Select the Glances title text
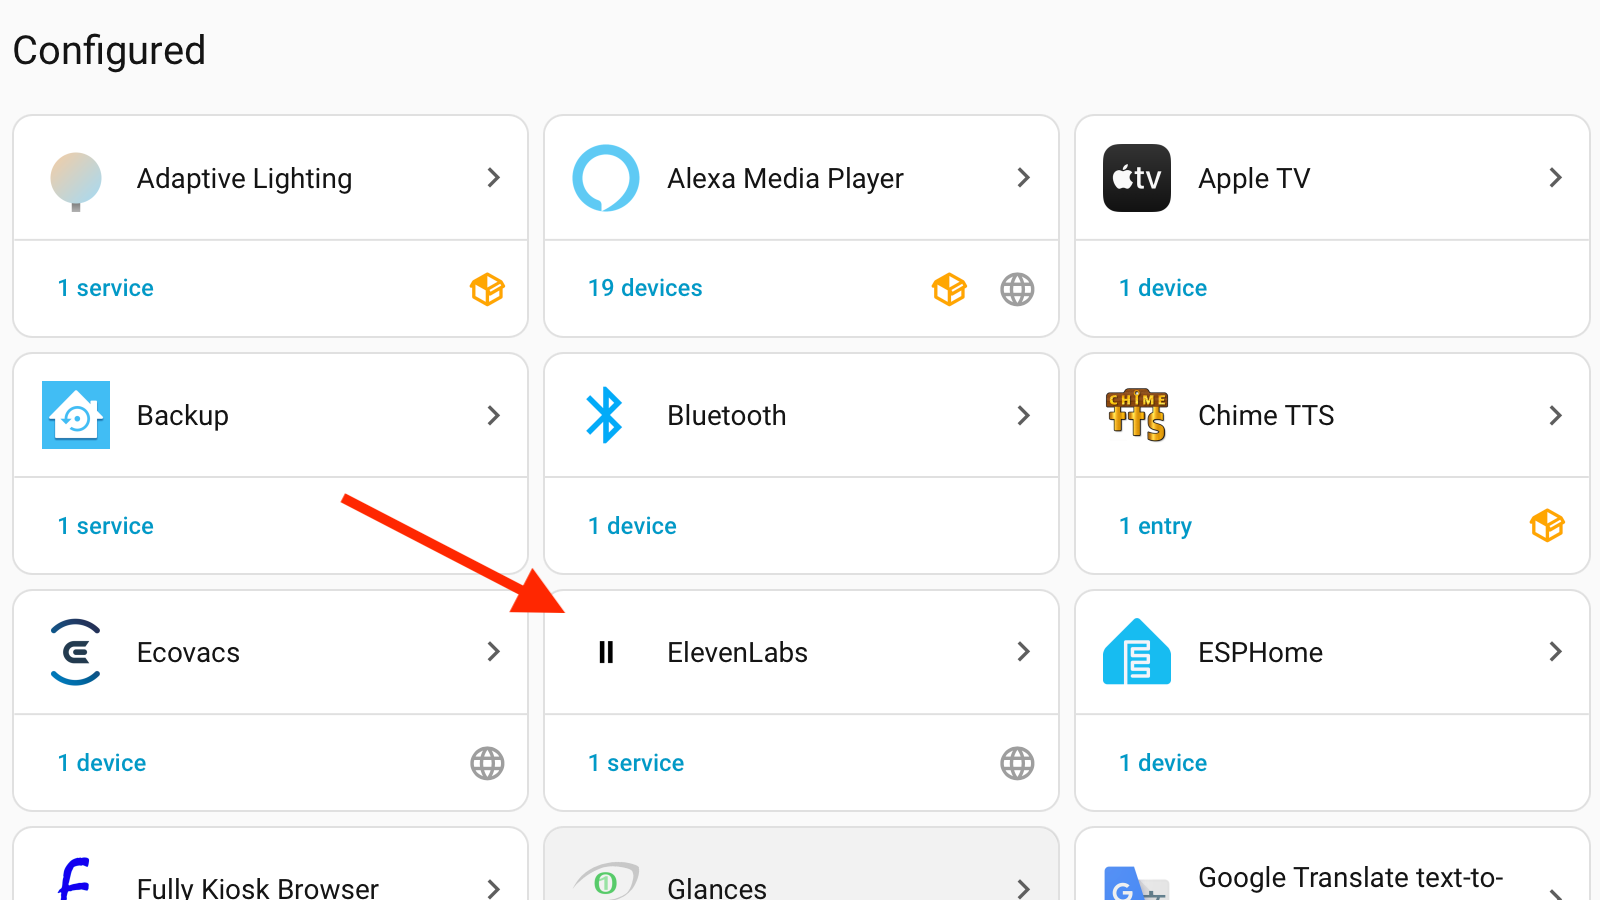Image resolution: width=1600 pixels, height=900 pixels. pyautogui.click(x=717, y=888)
